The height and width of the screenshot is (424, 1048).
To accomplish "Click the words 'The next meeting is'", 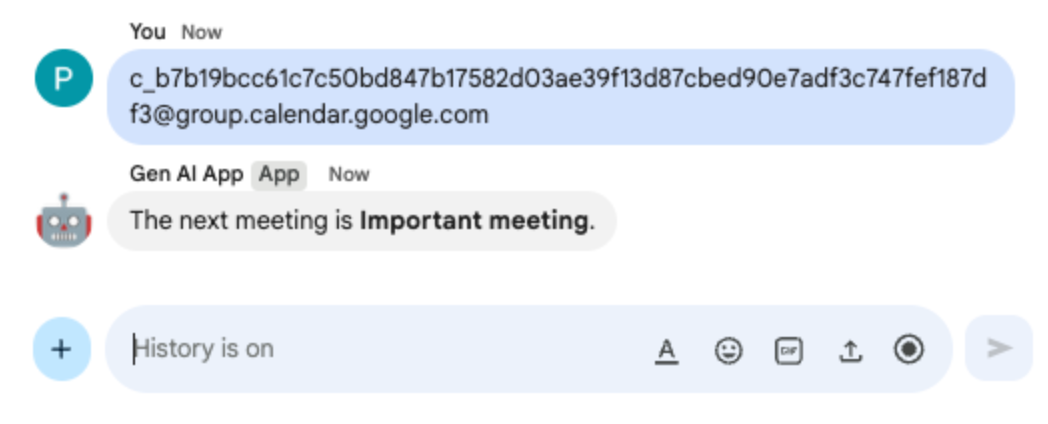I will [x=242, y=220].
